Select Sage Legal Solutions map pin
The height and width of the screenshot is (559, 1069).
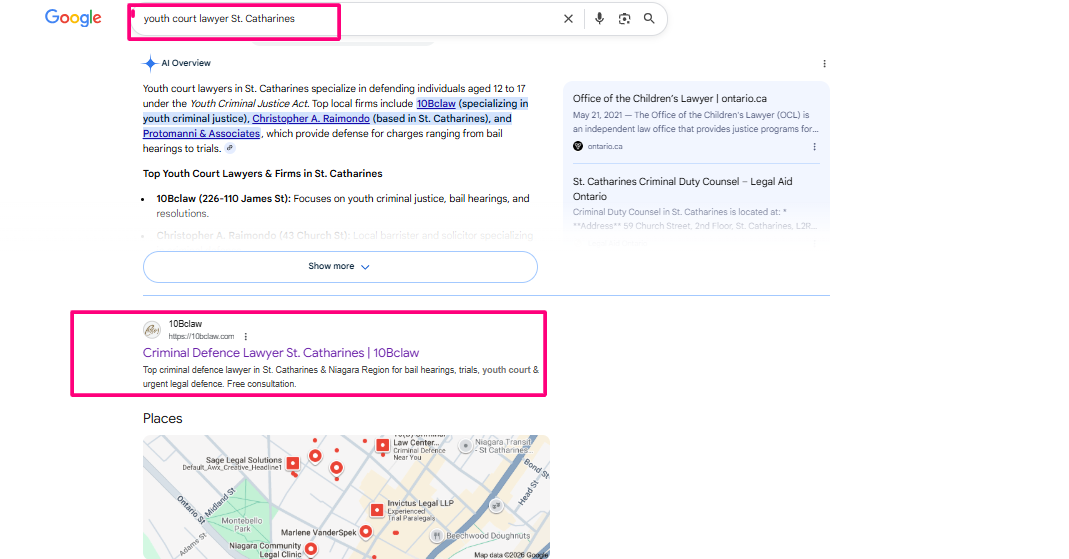(x=292, y=464)
